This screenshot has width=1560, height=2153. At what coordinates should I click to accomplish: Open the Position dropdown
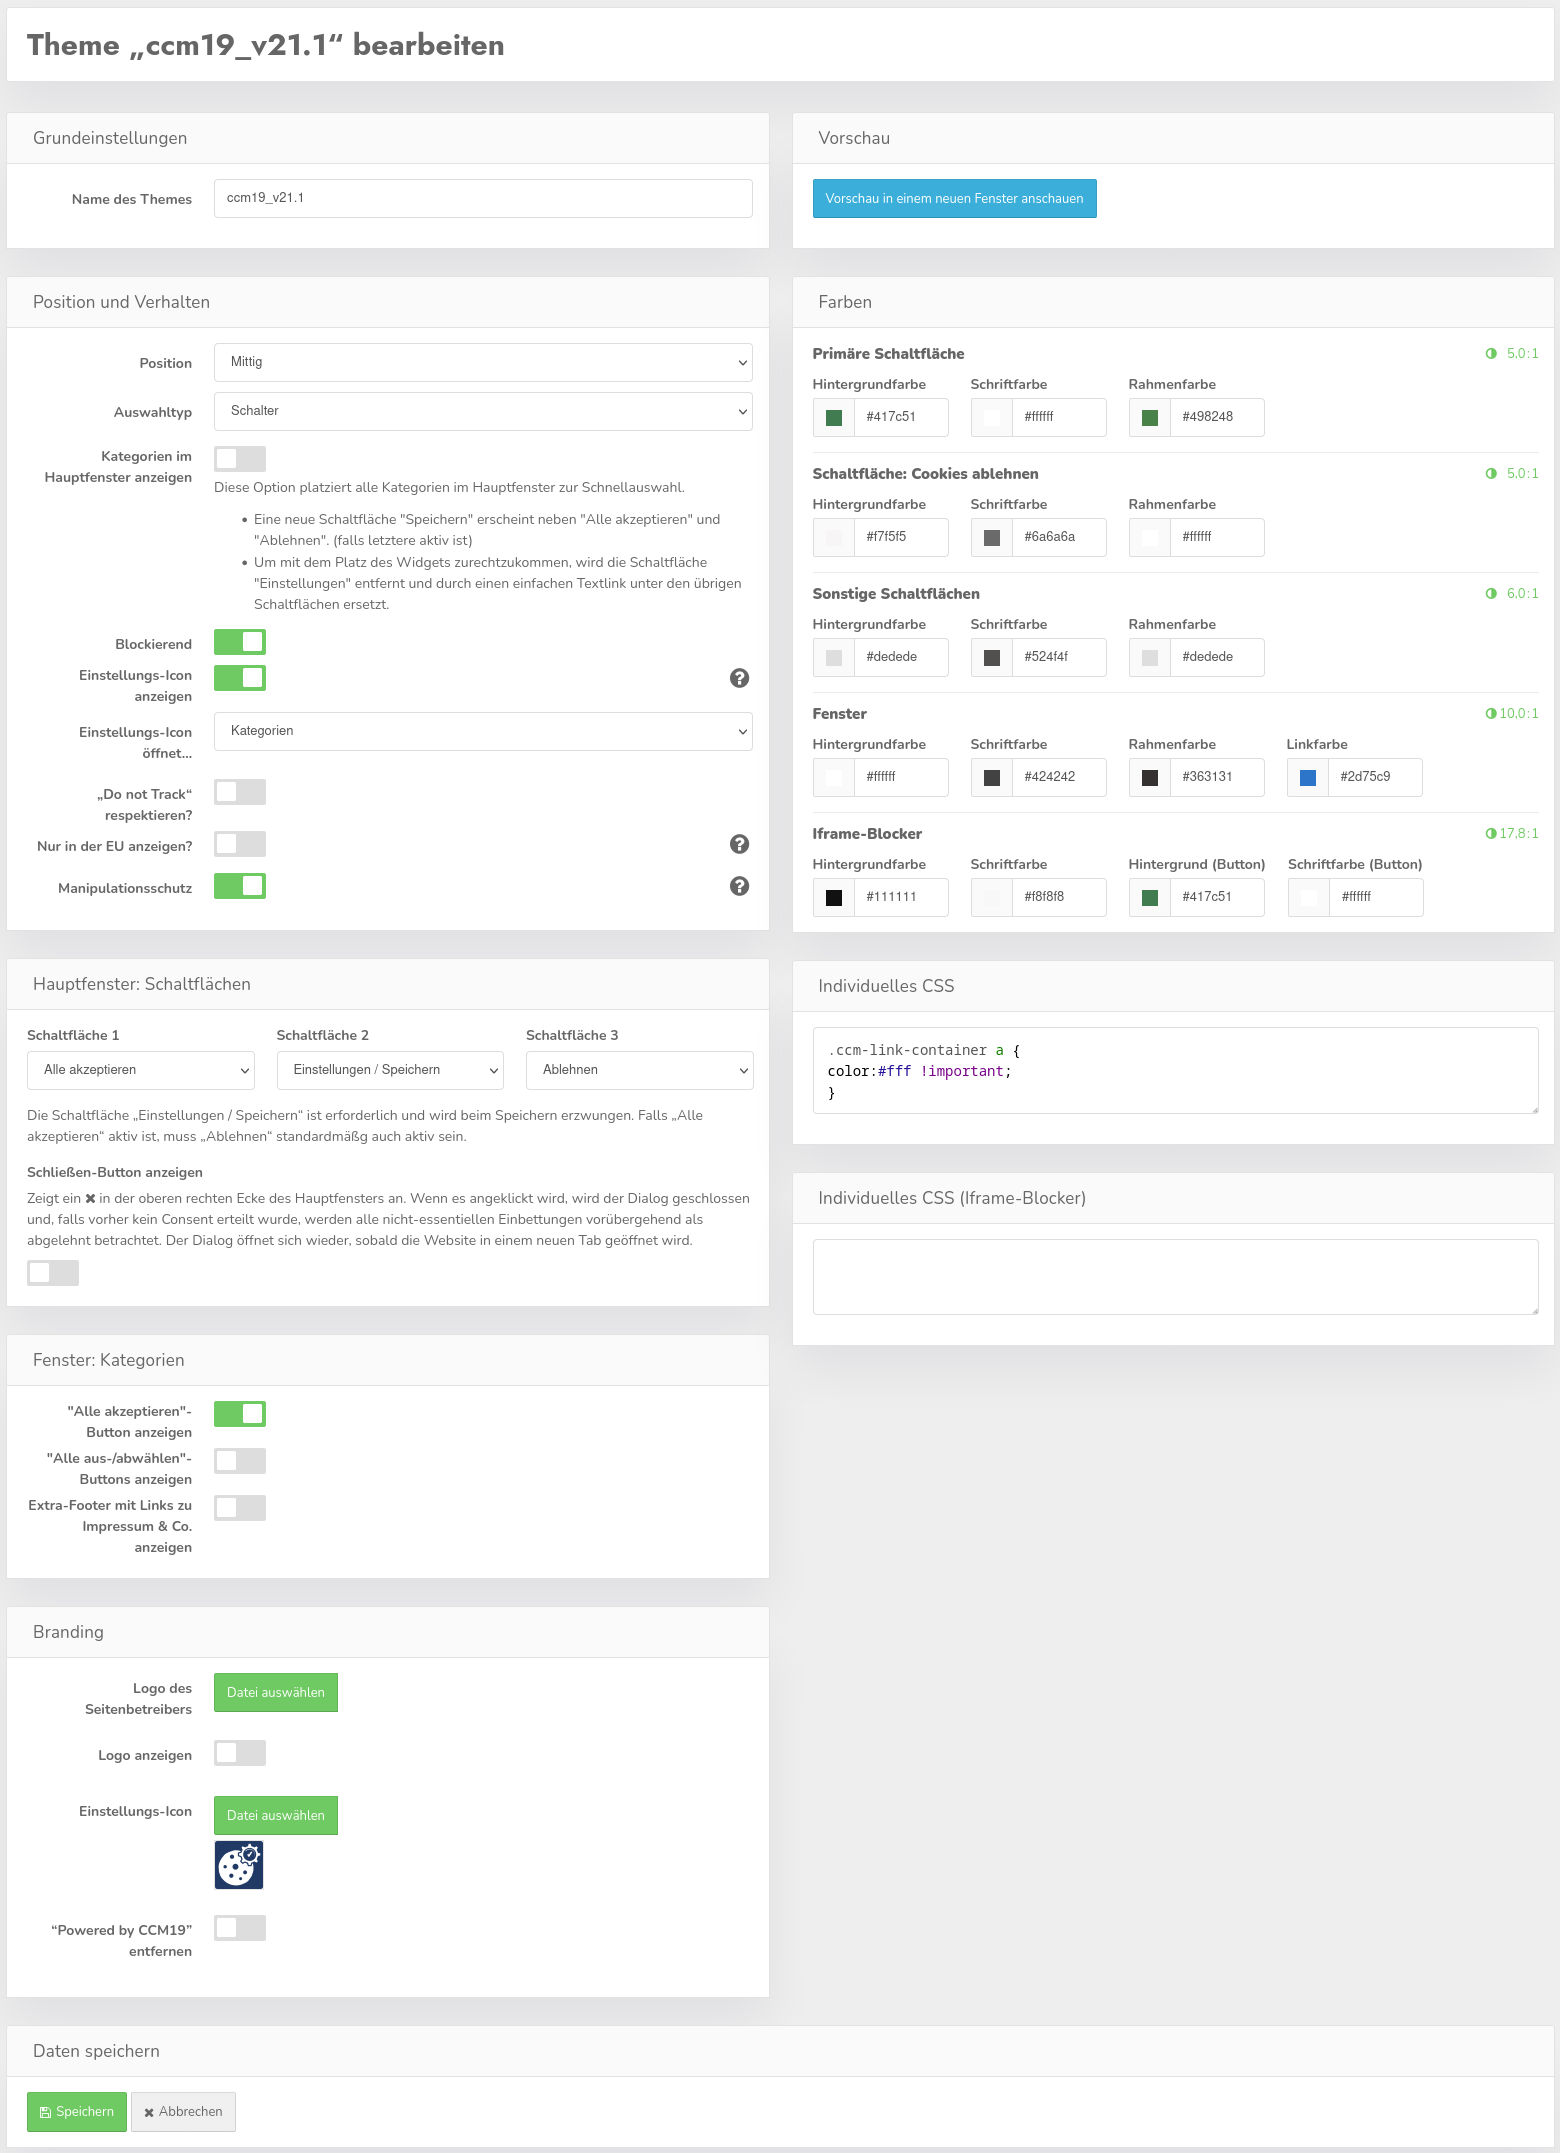(x=483, y=363)
